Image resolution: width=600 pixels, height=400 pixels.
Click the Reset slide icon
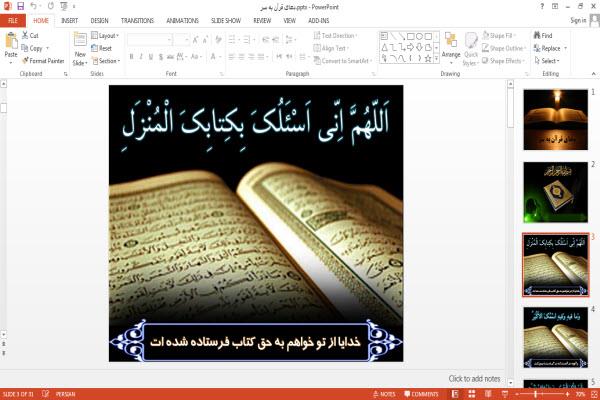(95, 48)
